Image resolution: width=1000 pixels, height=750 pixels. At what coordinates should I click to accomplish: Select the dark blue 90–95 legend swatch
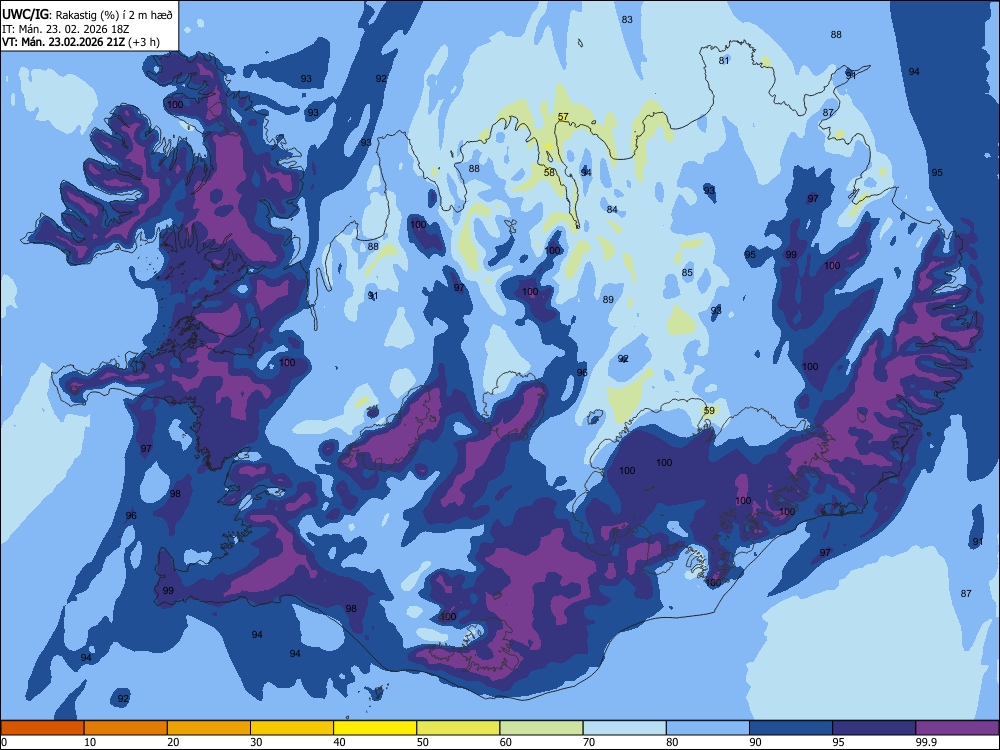point(791,728)
